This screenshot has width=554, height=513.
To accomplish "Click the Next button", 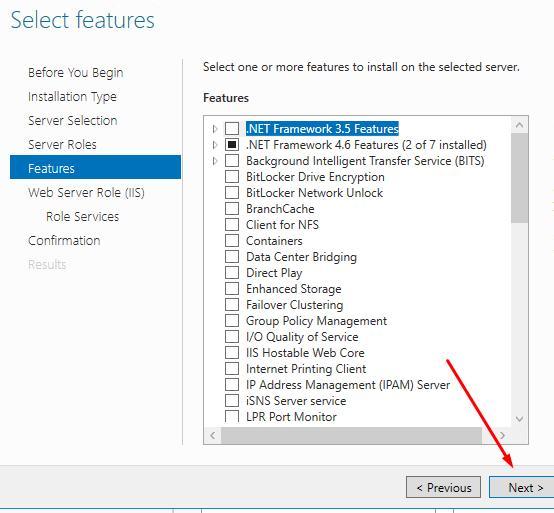I will pyautogui.click(x=521, y=488).
